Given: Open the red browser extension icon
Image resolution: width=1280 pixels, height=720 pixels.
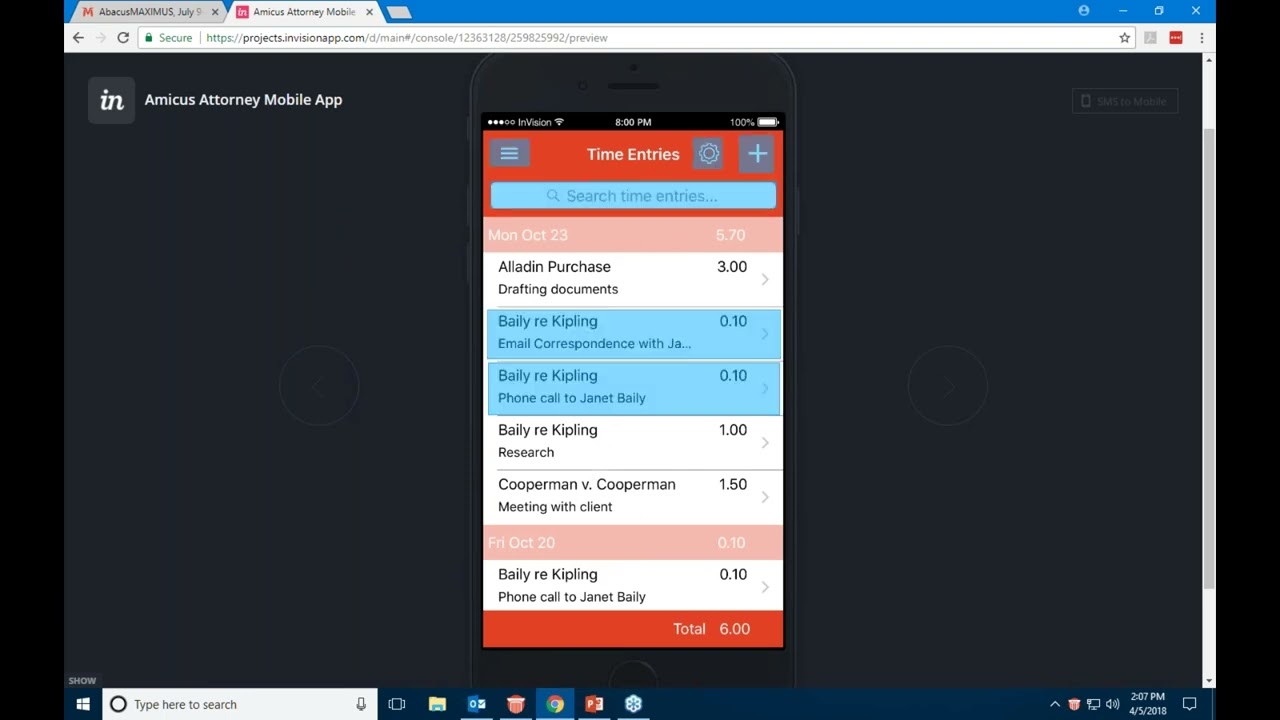Looking at the screenshot, I should (1176, 38).
